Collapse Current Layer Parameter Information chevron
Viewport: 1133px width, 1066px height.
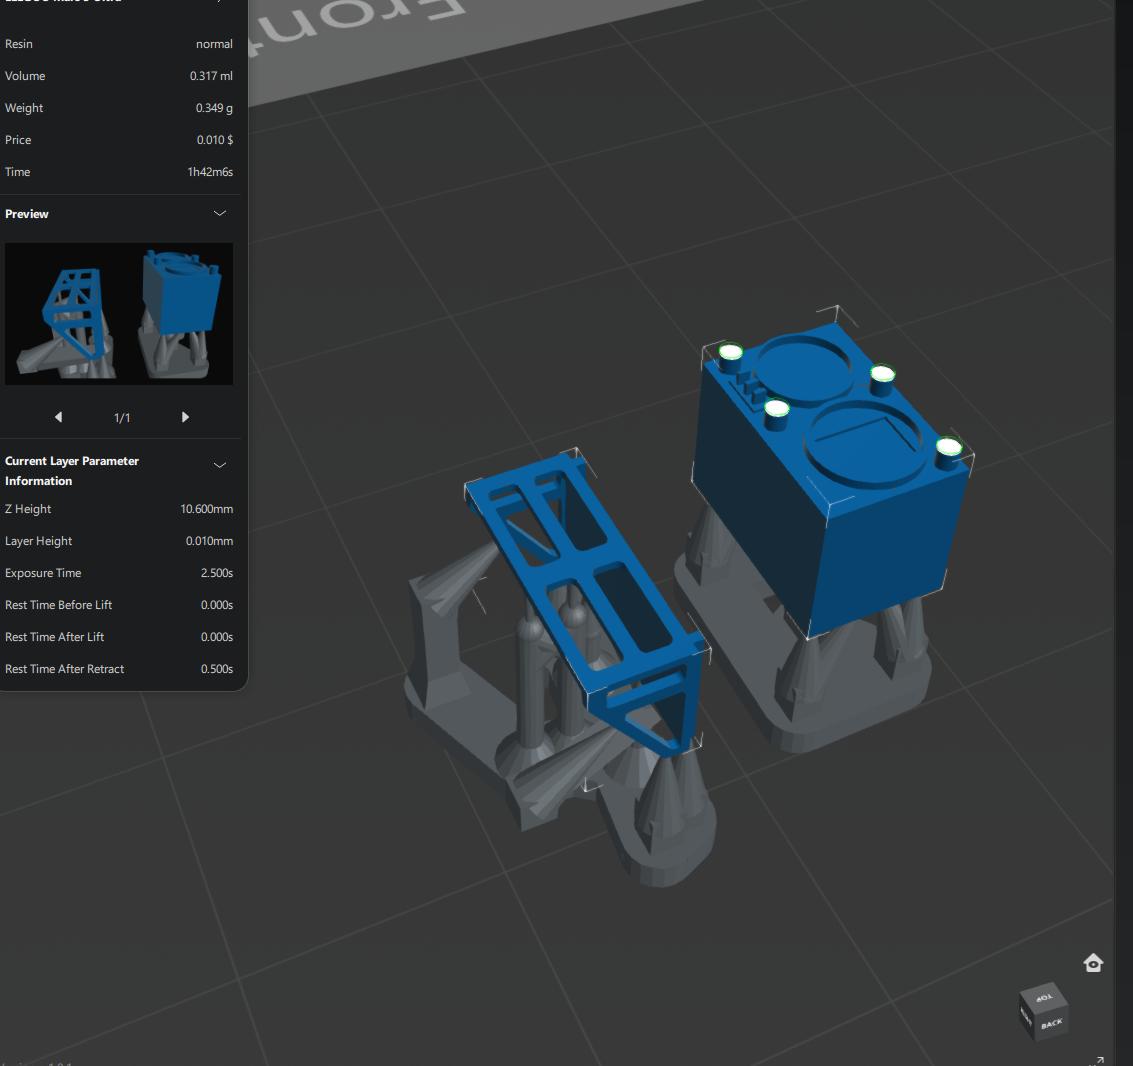(220, 465)
